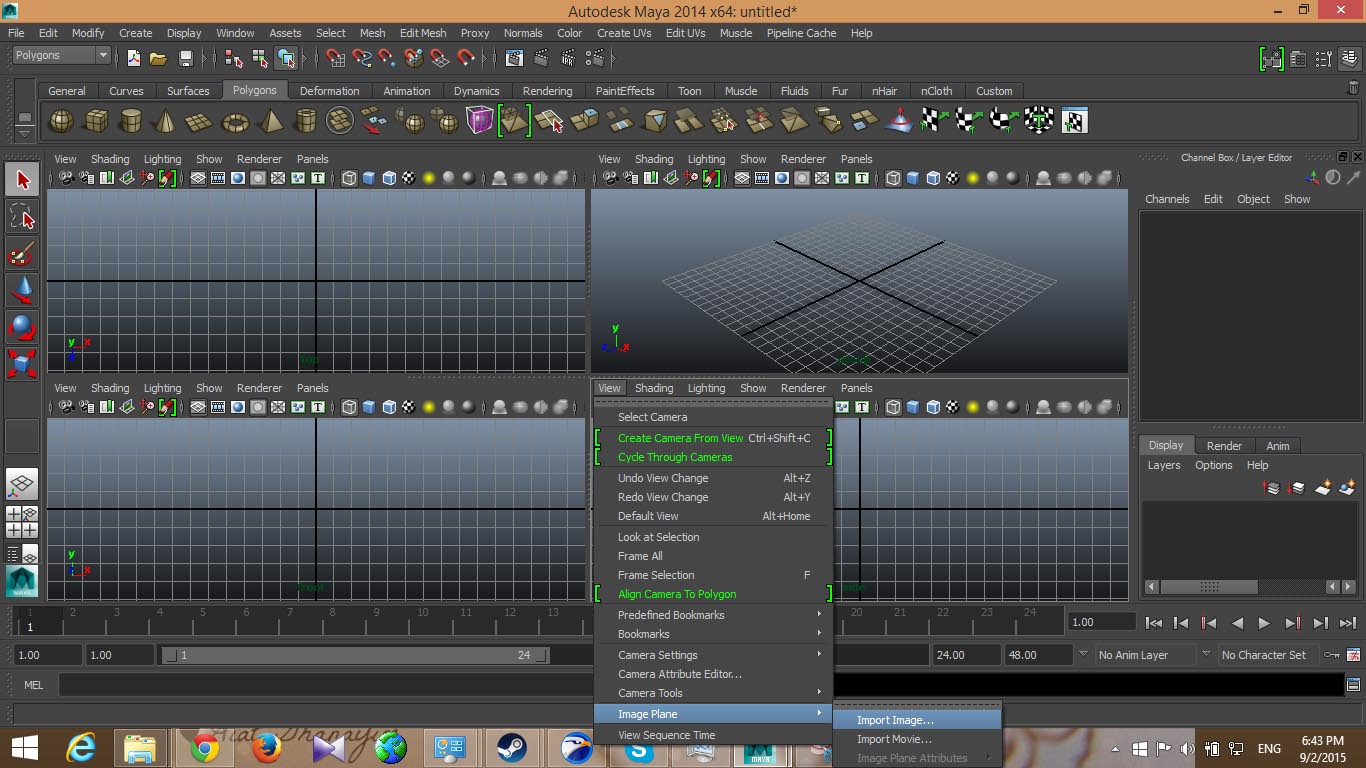The image size is (1366, 768).
Task: Click the Open Scene folder icon
Action: coord(158,58)
